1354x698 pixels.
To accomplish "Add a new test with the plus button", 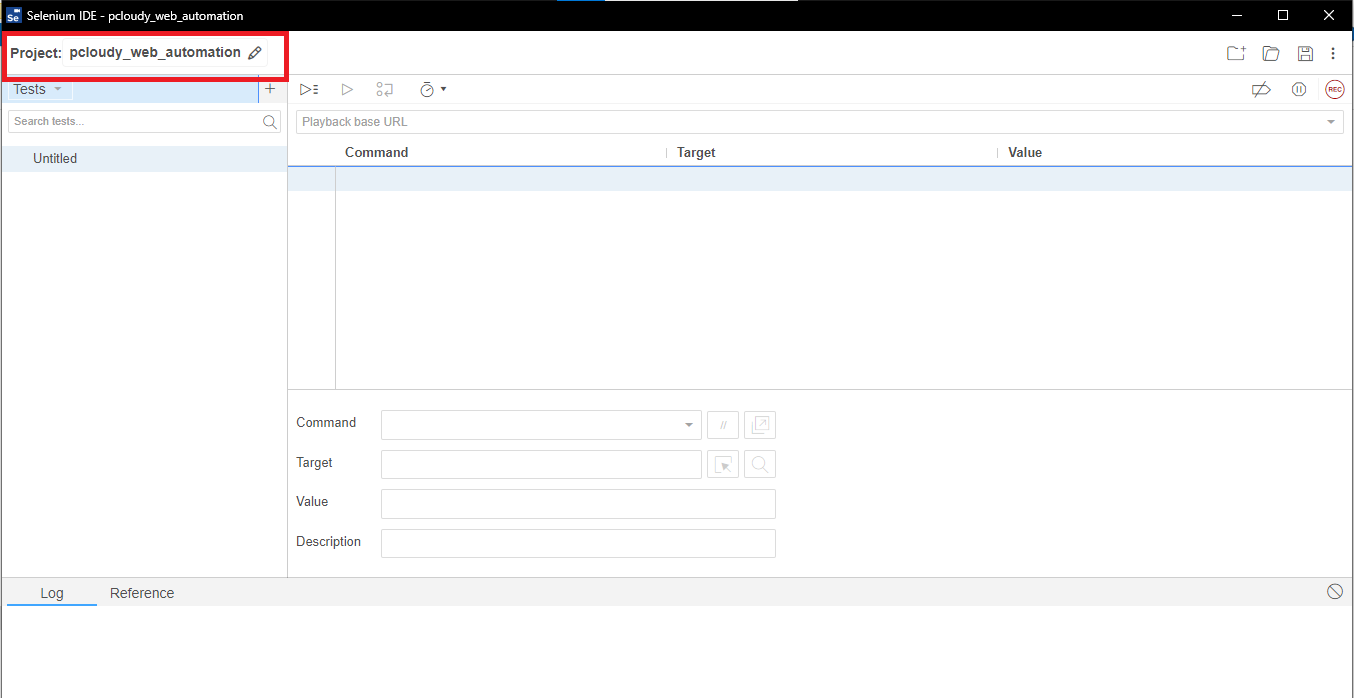I will (x=271, y=89).
